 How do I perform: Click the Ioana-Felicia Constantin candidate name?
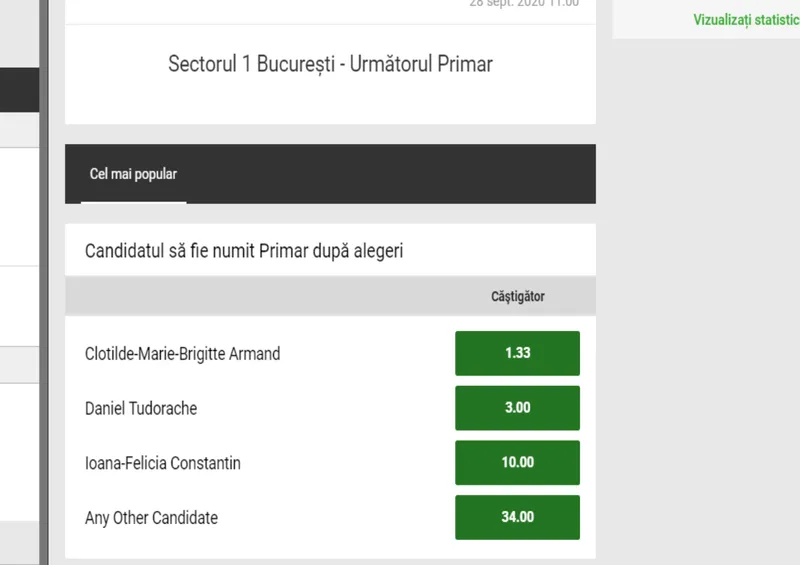[163, 463]
